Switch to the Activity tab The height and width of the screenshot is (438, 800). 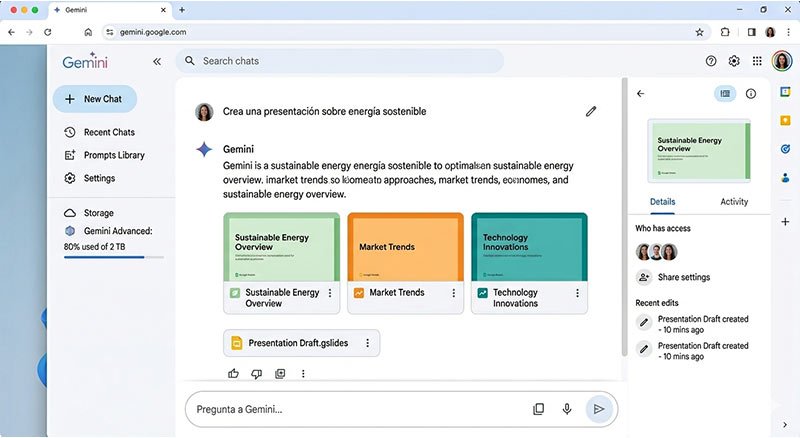tap(734, 202)
